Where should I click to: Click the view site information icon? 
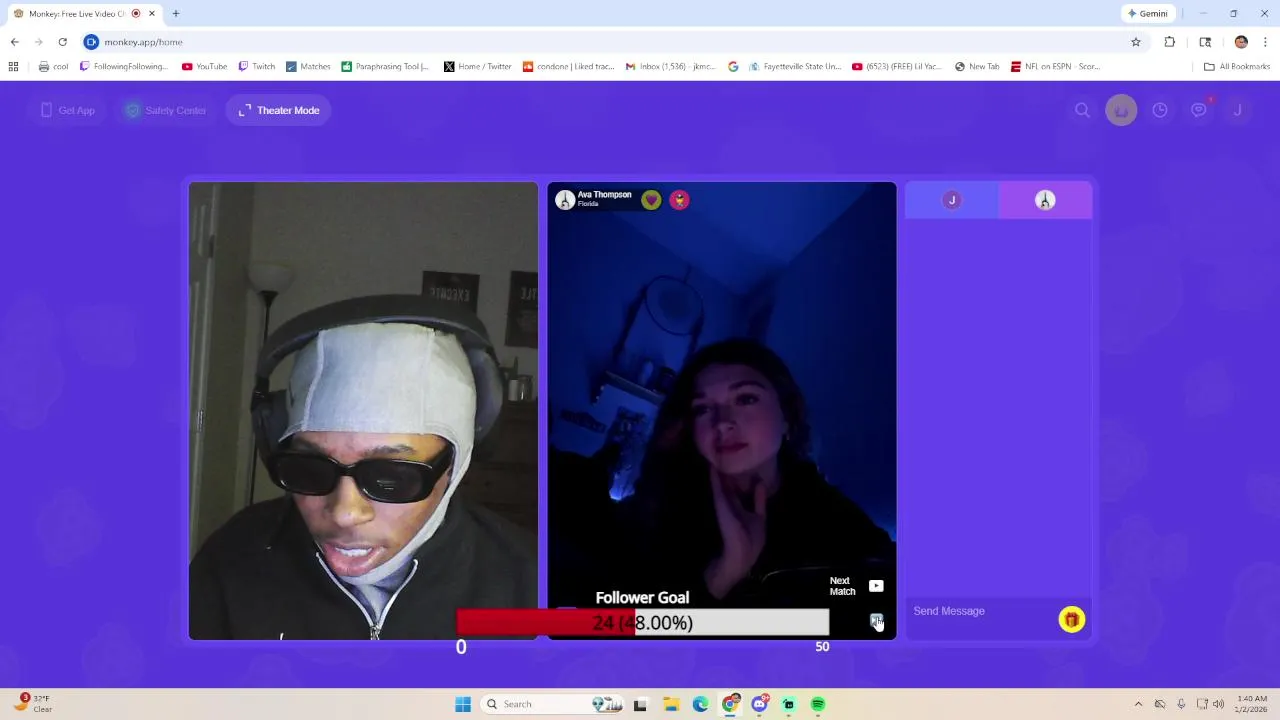[91, 42]
